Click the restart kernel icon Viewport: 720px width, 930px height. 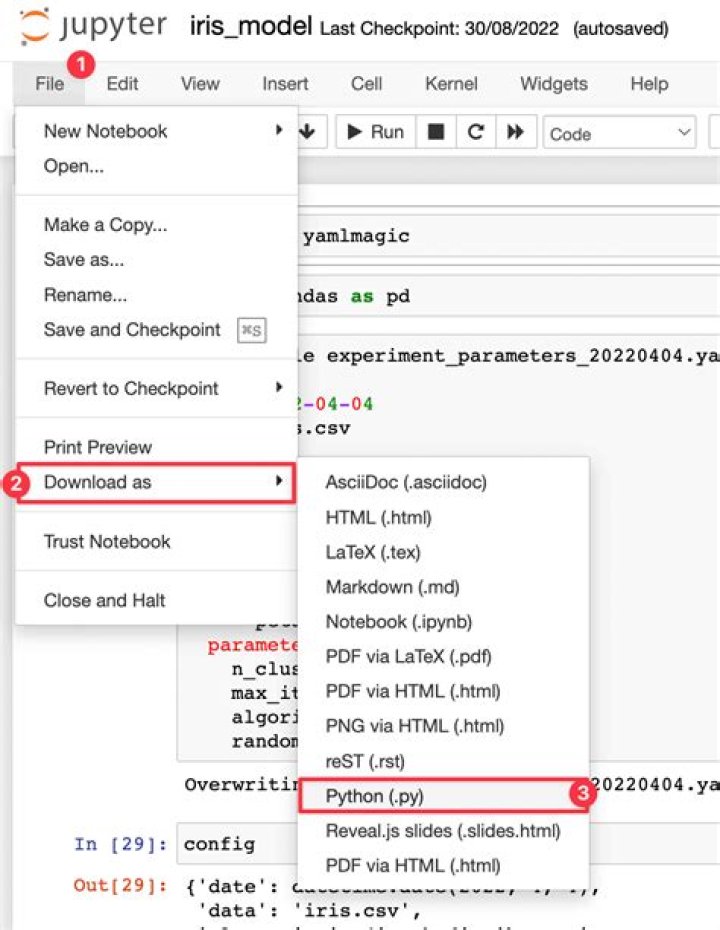tap(476, 132)
